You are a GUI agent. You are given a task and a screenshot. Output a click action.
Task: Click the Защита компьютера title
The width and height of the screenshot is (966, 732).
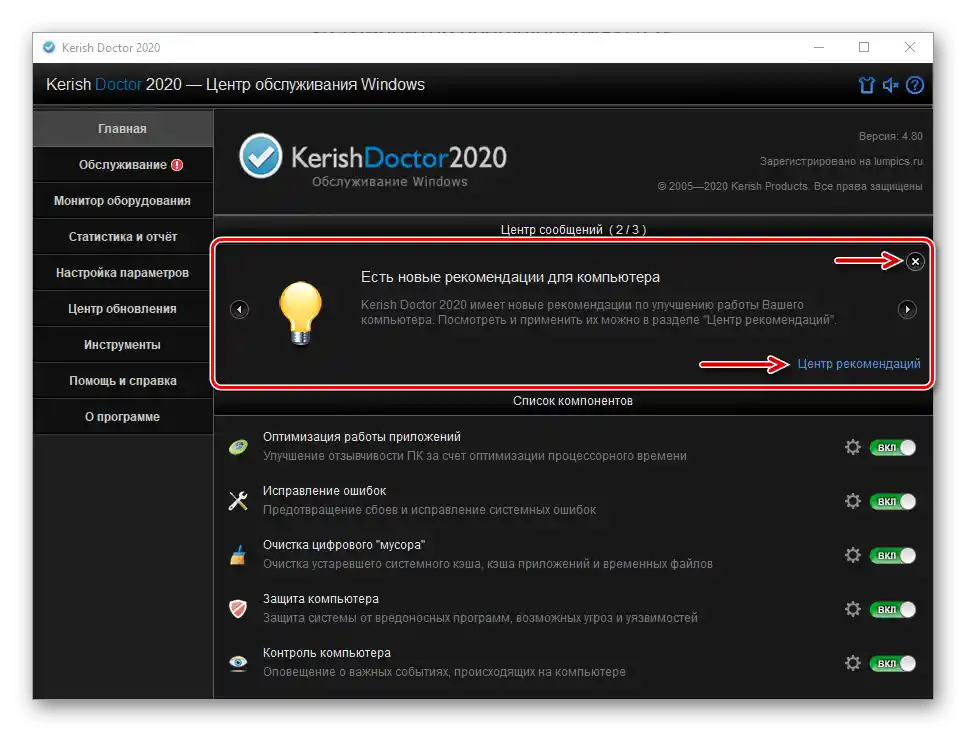point(321,599)
